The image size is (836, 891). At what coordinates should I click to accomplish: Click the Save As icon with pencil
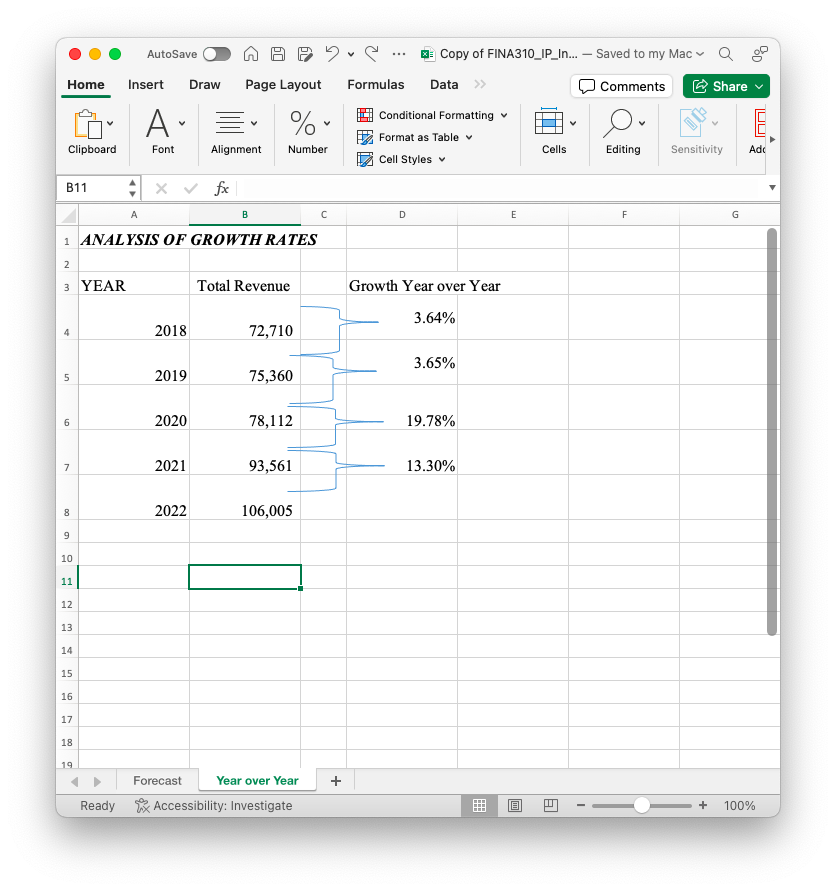click(305, 54)
